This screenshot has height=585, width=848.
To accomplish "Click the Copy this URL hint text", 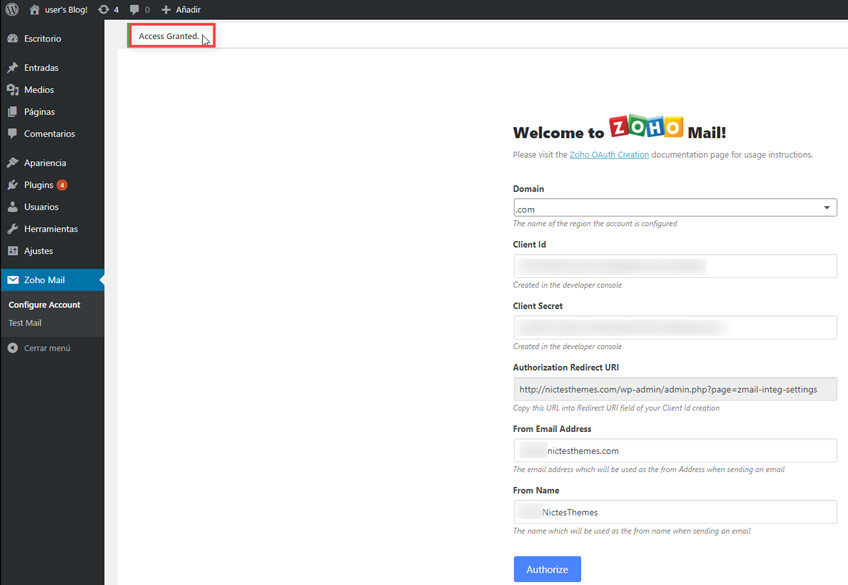I will [616, 408].
